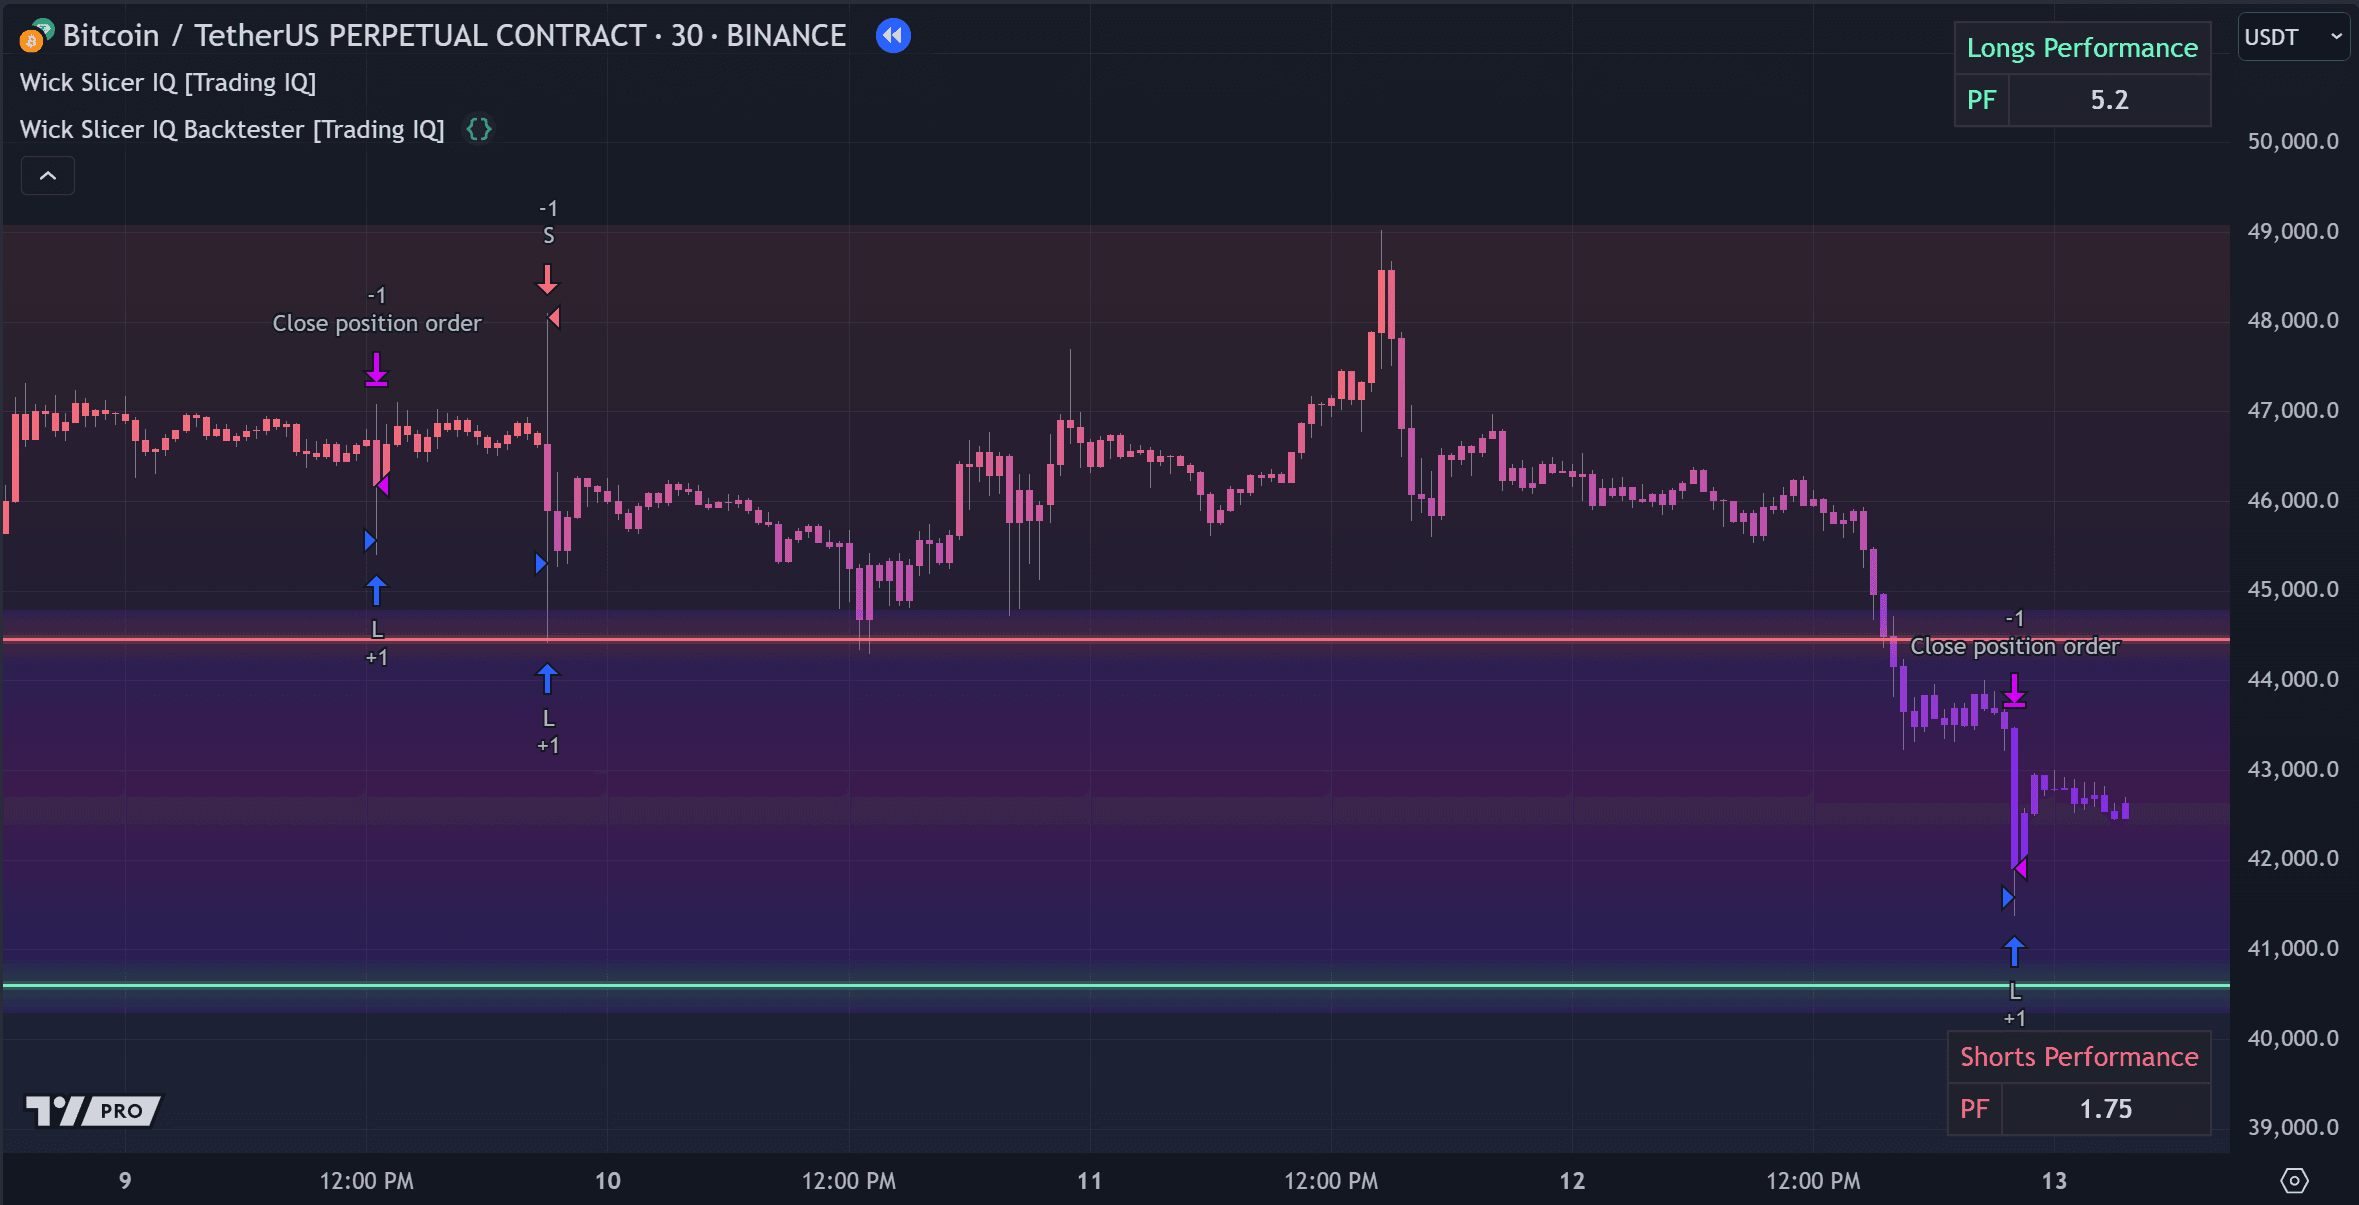The width and height of the screenshot is (2359, 1205).
Task: Click the red horizontal level line
Action: tap(1100, 639)
